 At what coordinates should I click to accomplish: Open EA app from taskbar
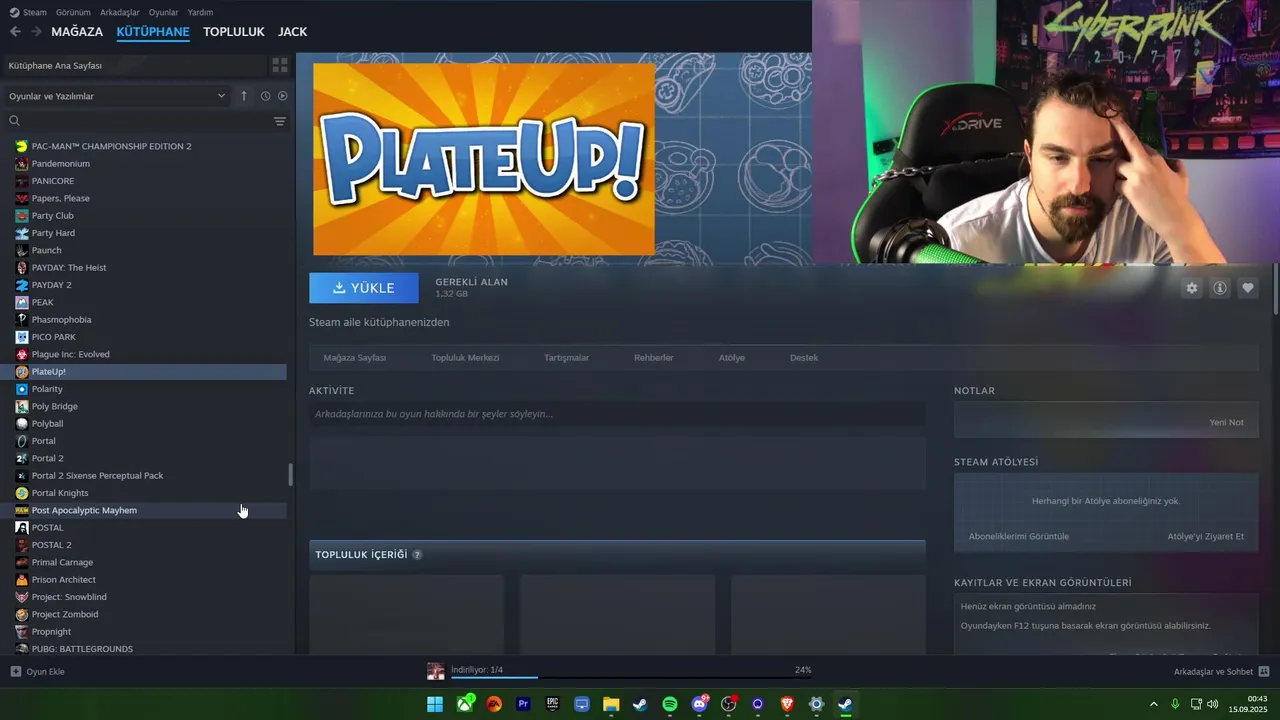[x=494, y=704]
